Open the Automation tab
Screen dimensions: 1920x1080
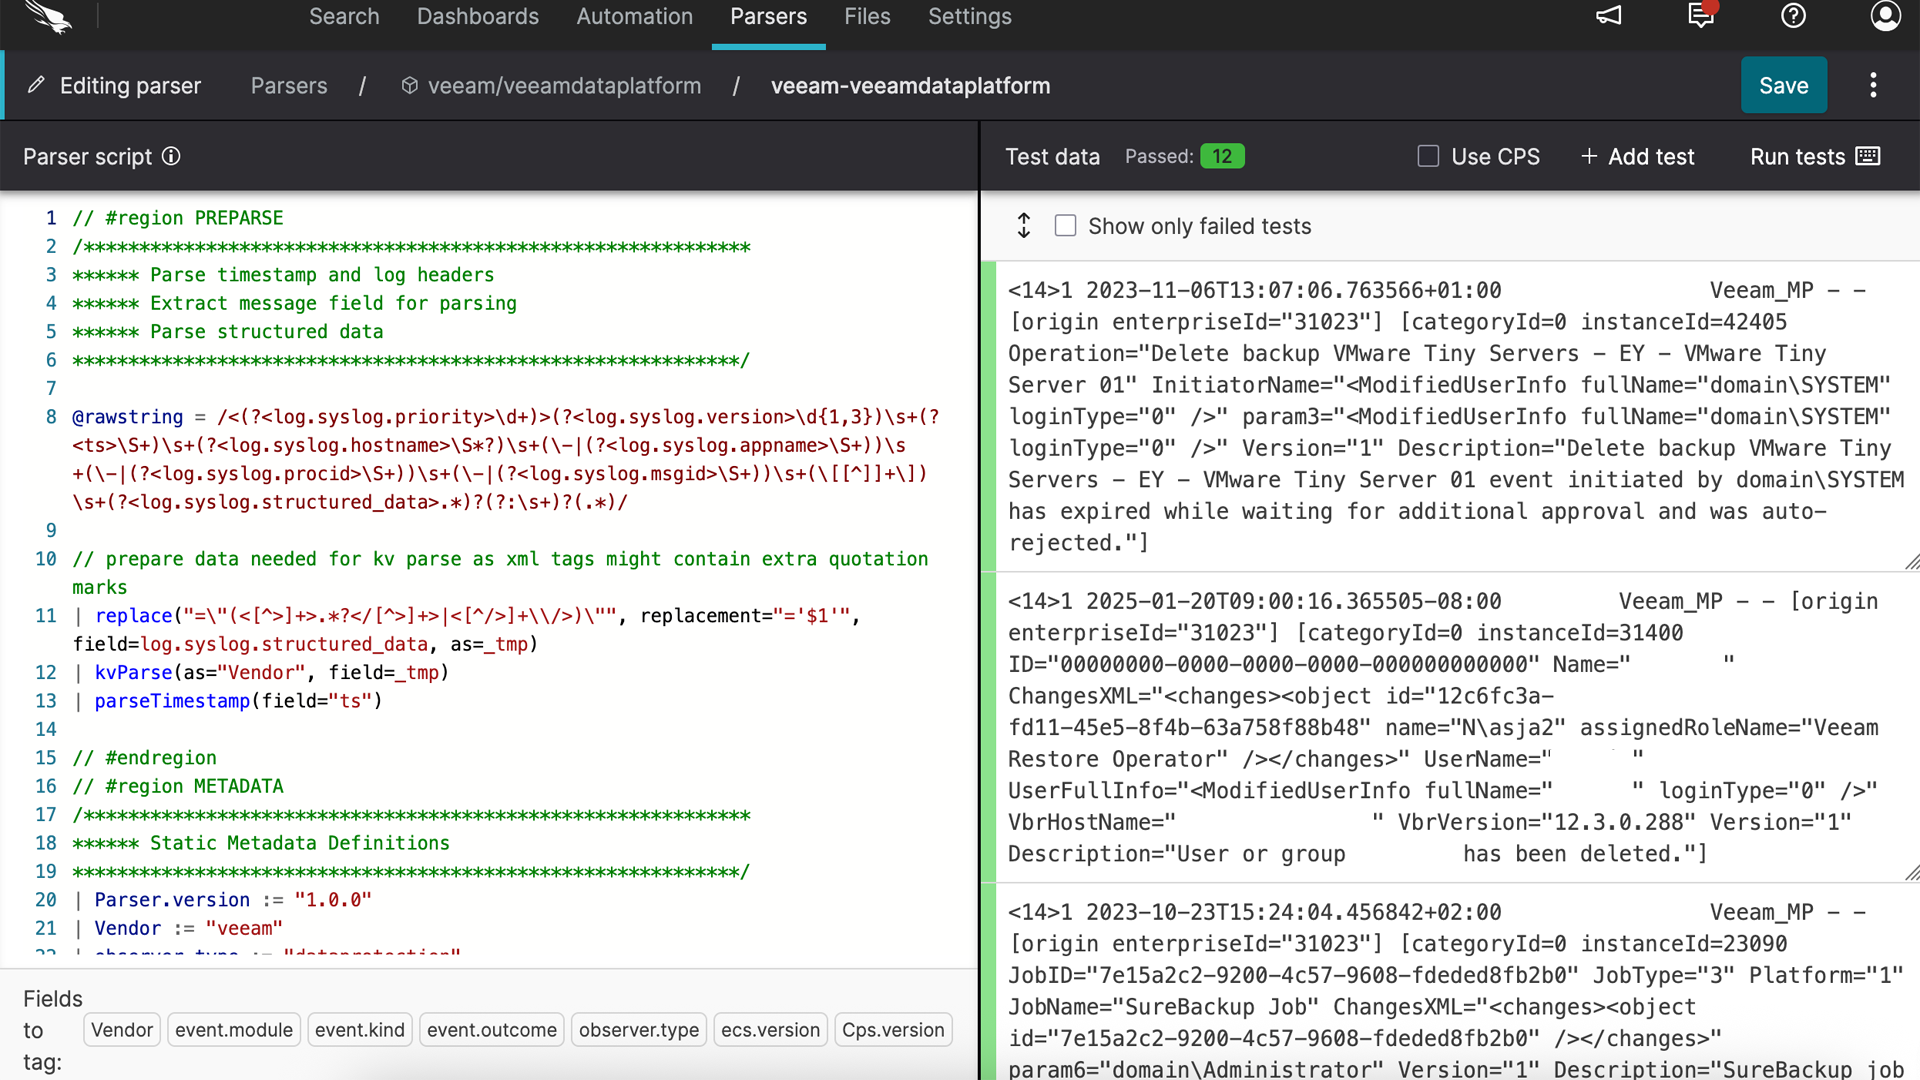coord(634,16)
